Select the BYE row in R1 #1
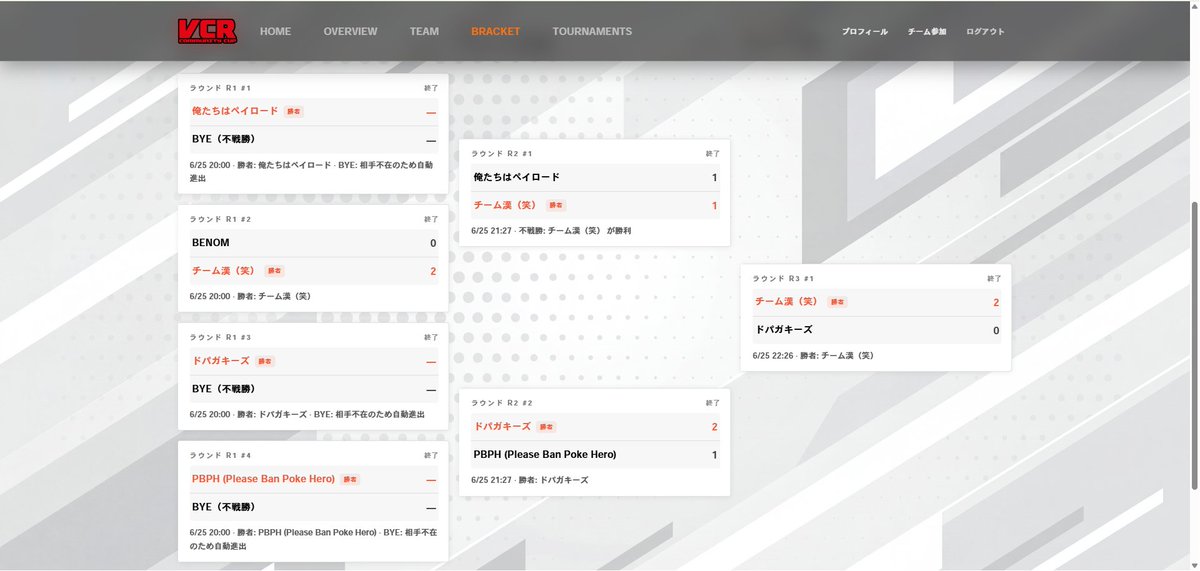Viewport: 1200px width, 571px height. tap(313, 140)
